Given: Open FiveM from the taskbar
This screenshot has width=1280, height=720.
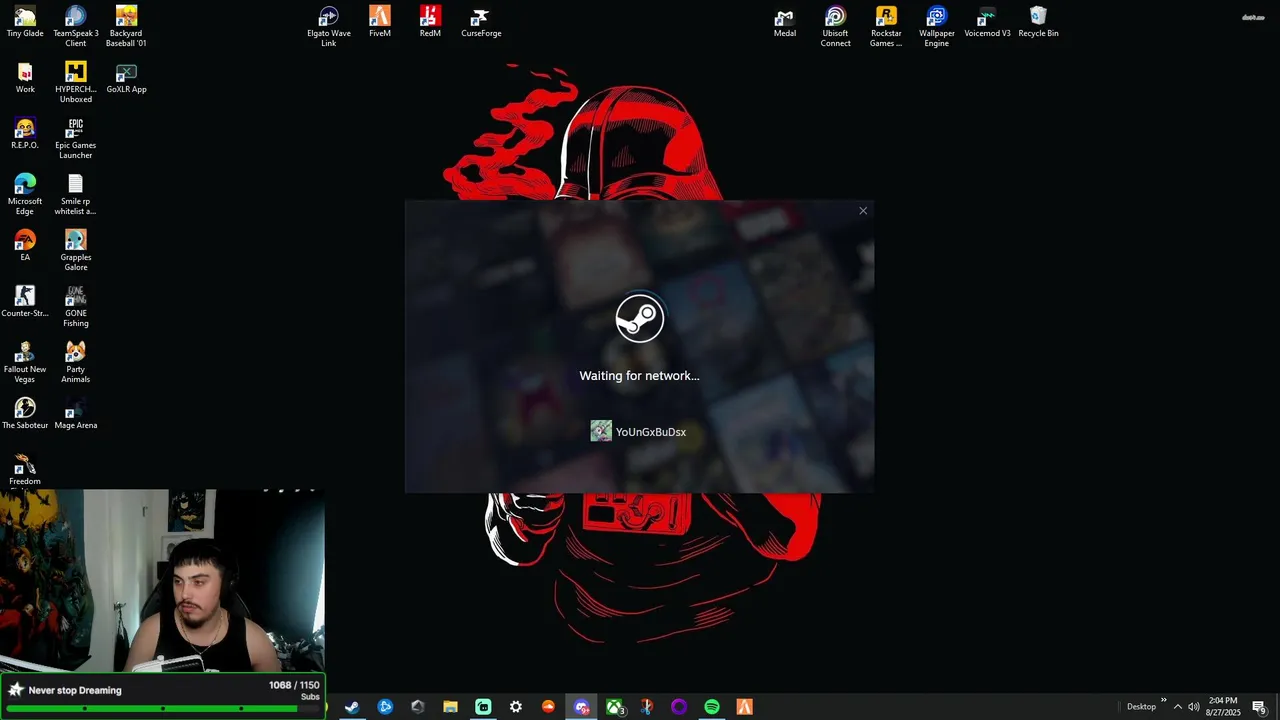Looking at the screenshot, I should click(745, 707).
